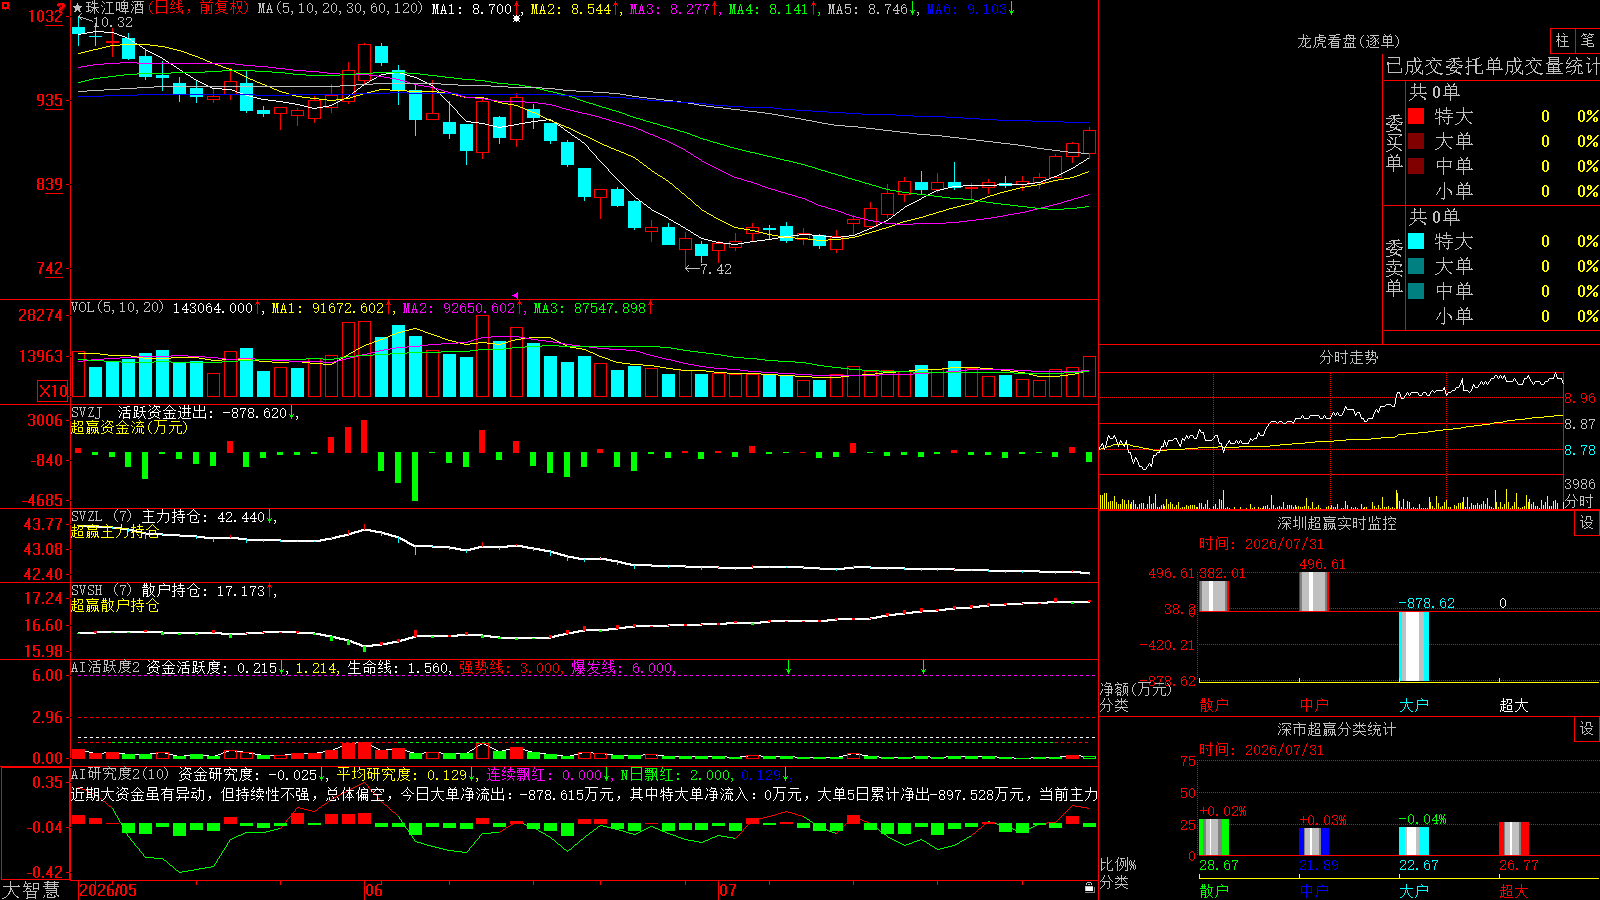Click the AI研究度2(10) indicator label
The image size is (1600, 900).
point(120,774)
